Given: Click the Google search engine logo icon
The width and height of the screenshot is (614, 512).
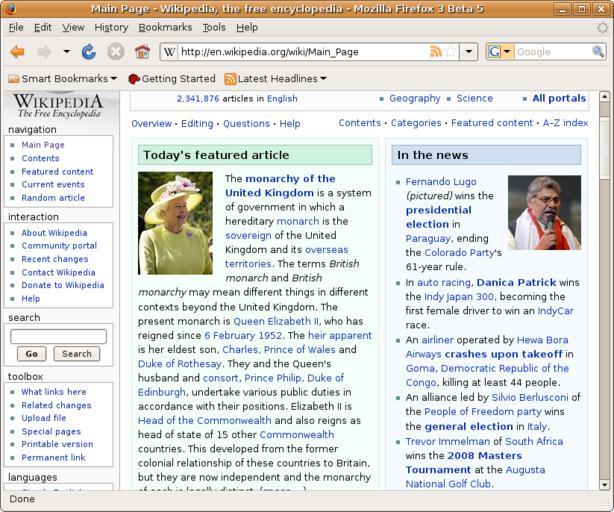Looking at the screenshot, I should (495, 52).
